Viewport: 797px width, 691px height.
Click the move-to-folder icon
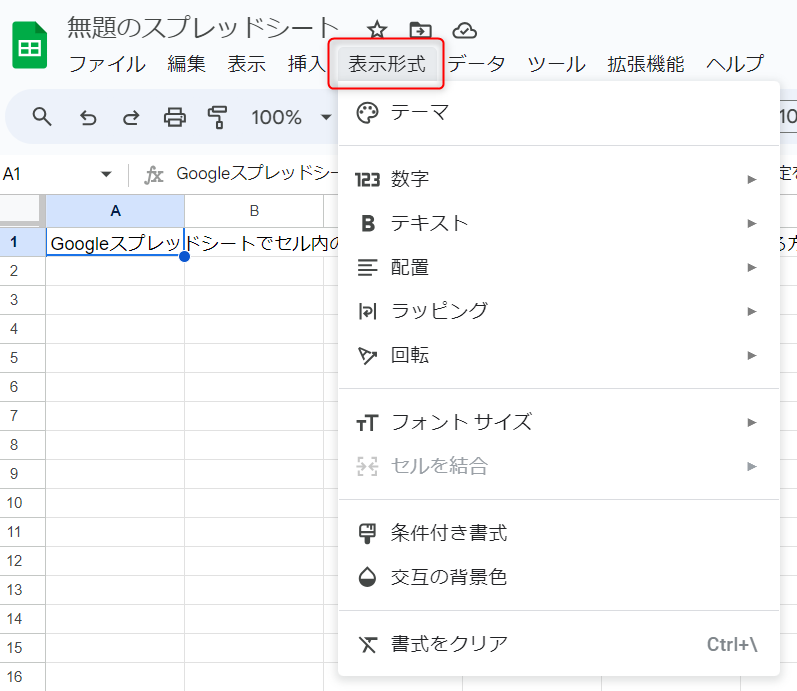point(420,31)
